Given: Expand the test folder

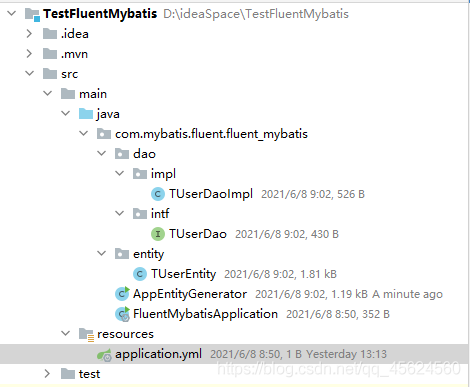Looking at the screenshot, I should coord(47,374).
